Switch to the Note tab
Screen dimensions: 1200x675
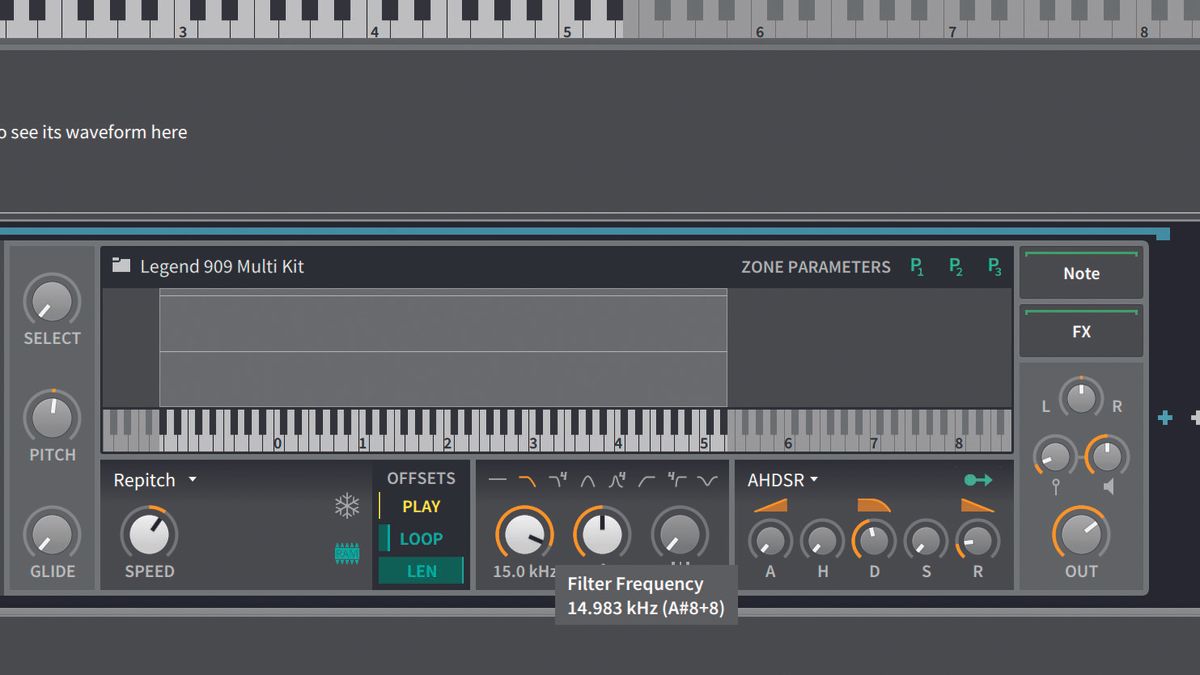pos(1080,273)
